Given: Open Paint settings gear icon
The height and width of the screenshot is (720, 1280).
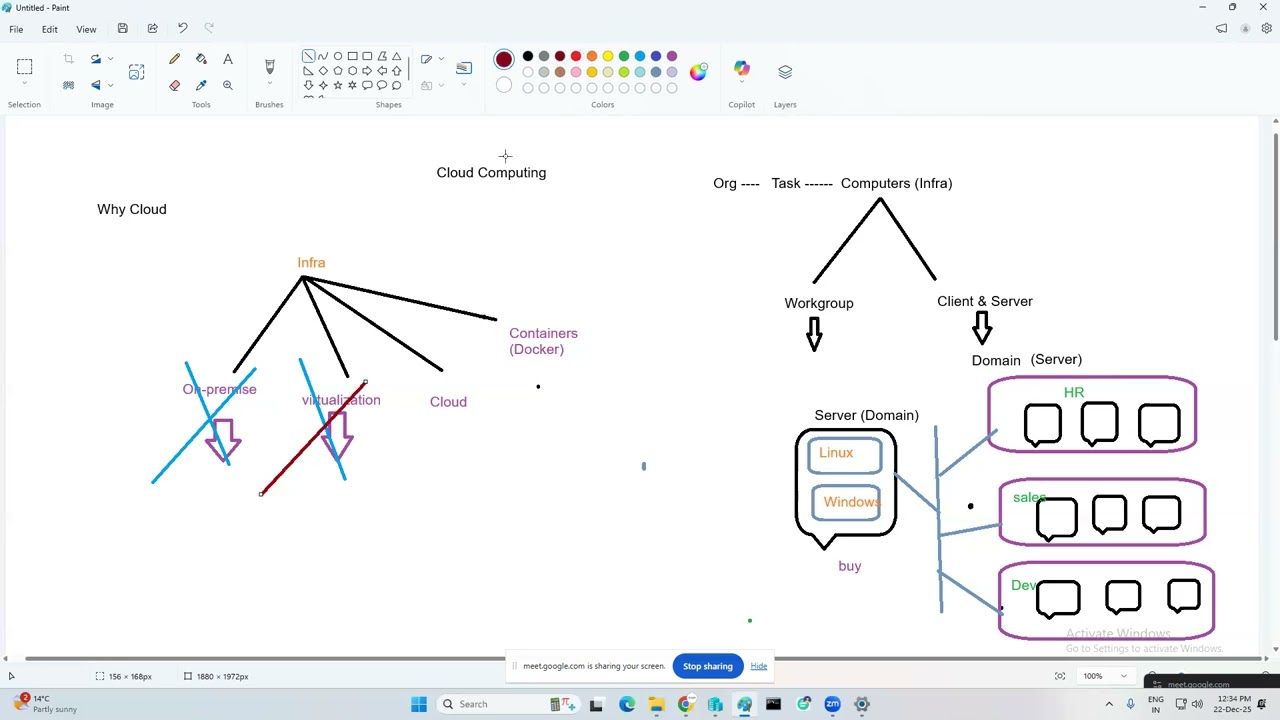Looking at the screenshot, I should (x=1267, y=29).
